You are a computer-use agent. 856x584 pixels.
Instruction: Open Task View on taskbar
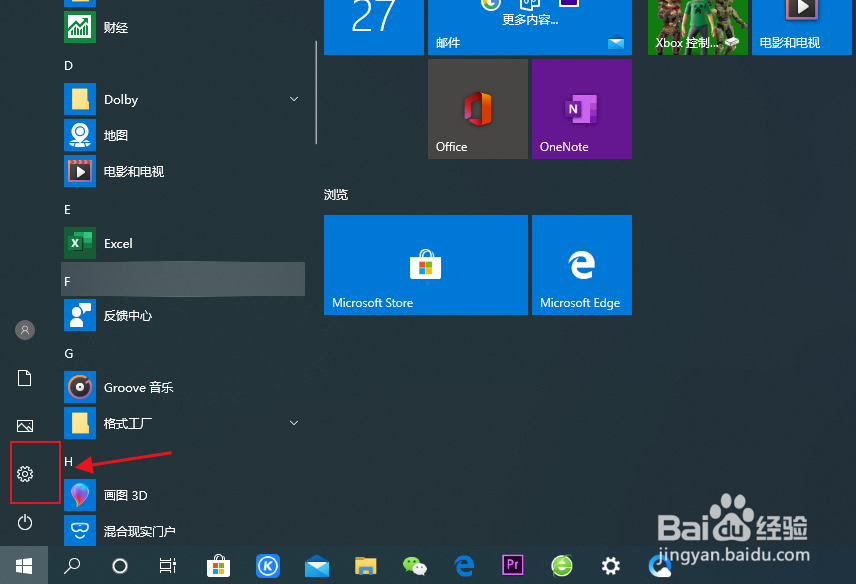pos(168,565)
